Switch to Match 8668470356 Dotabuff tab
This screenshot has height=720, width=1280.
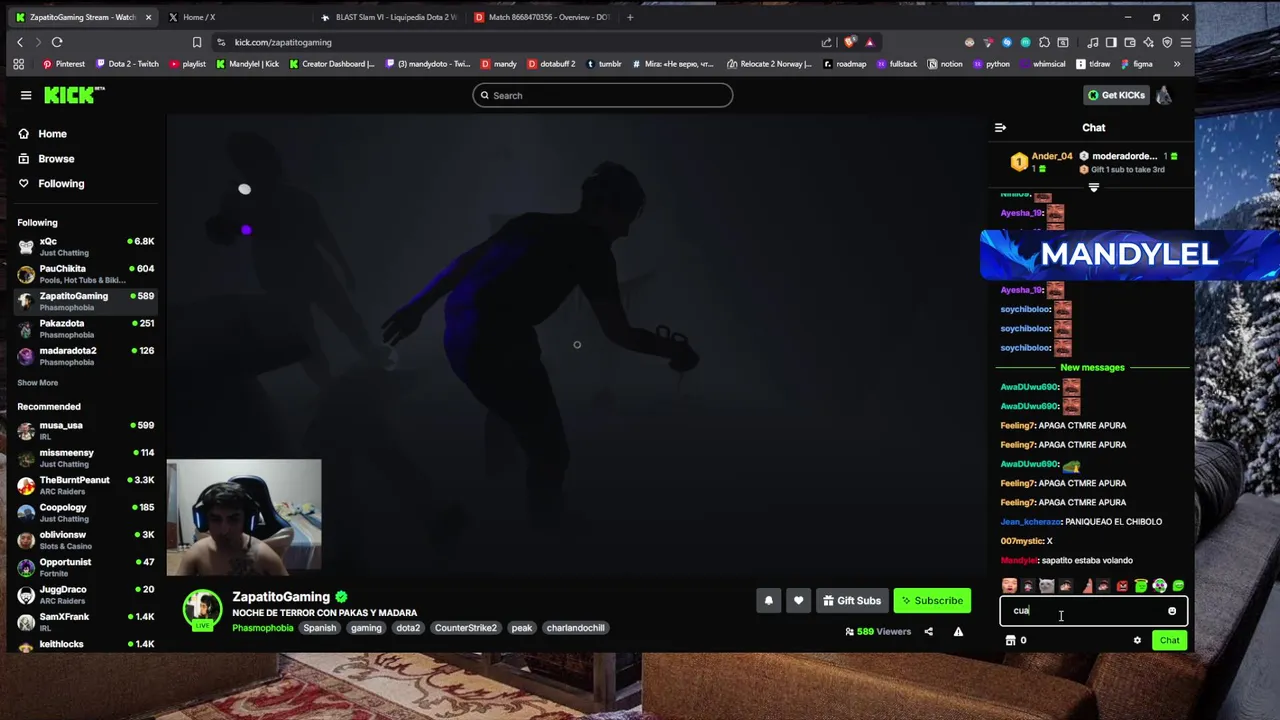(x=541, y=17)
